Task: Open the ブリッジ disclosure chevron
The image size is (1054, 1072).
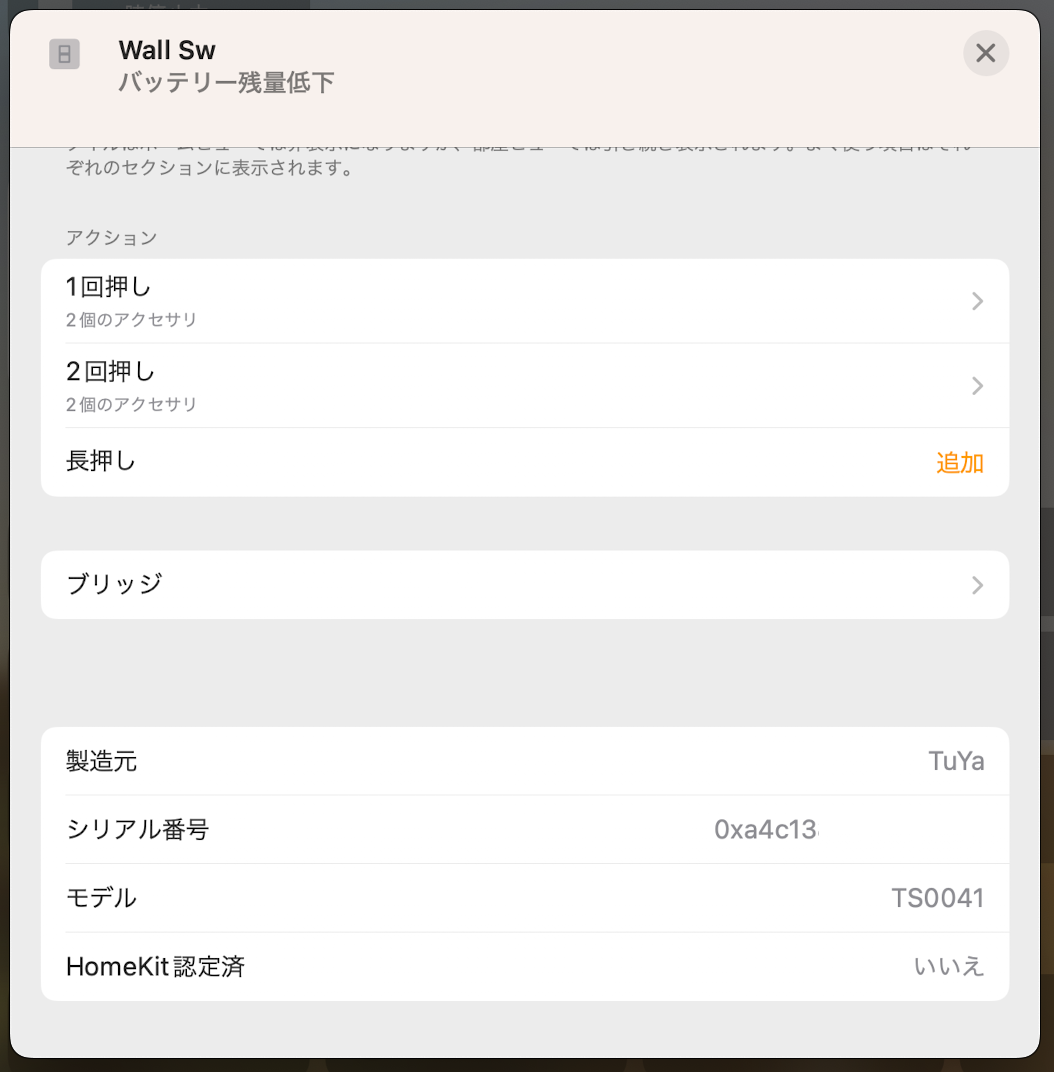Action: point(977,585)
